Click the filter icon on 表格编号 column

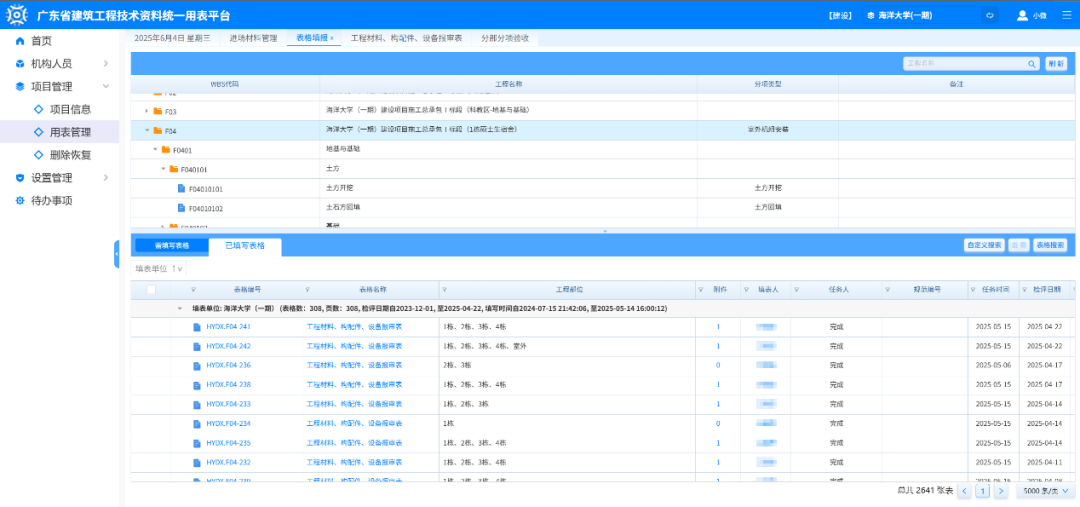click(x=194, y=290)
